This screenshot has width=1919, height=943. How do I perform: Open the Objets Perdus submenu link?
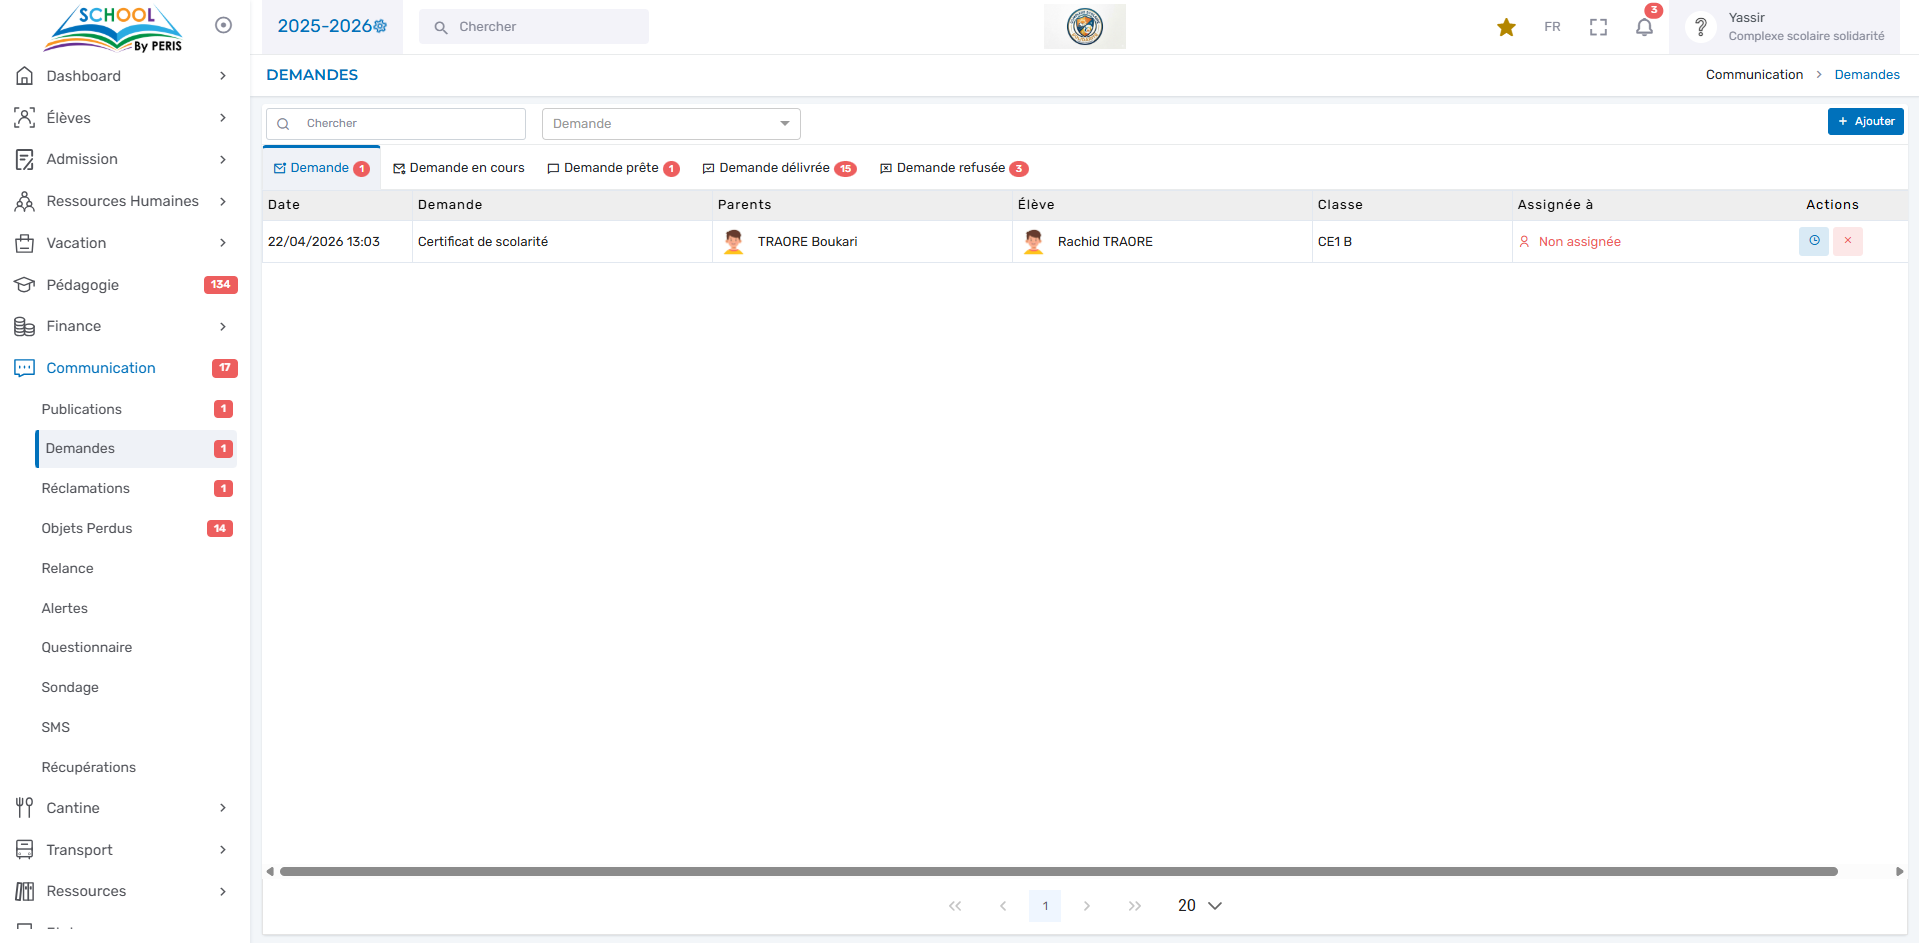click(x=87, y=528)
